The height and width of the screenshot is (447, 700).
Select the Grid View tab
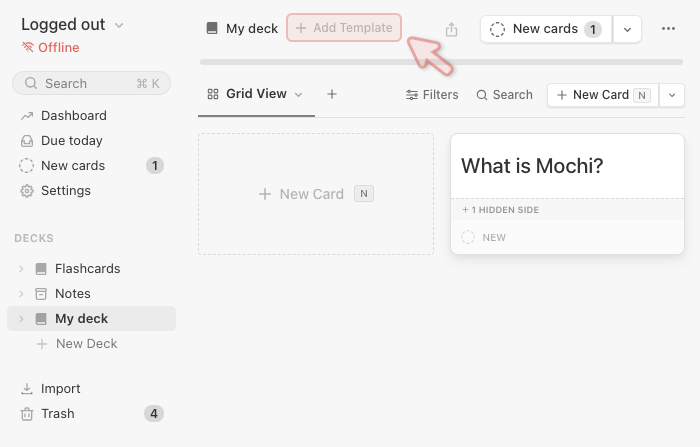tap(255, 94)
